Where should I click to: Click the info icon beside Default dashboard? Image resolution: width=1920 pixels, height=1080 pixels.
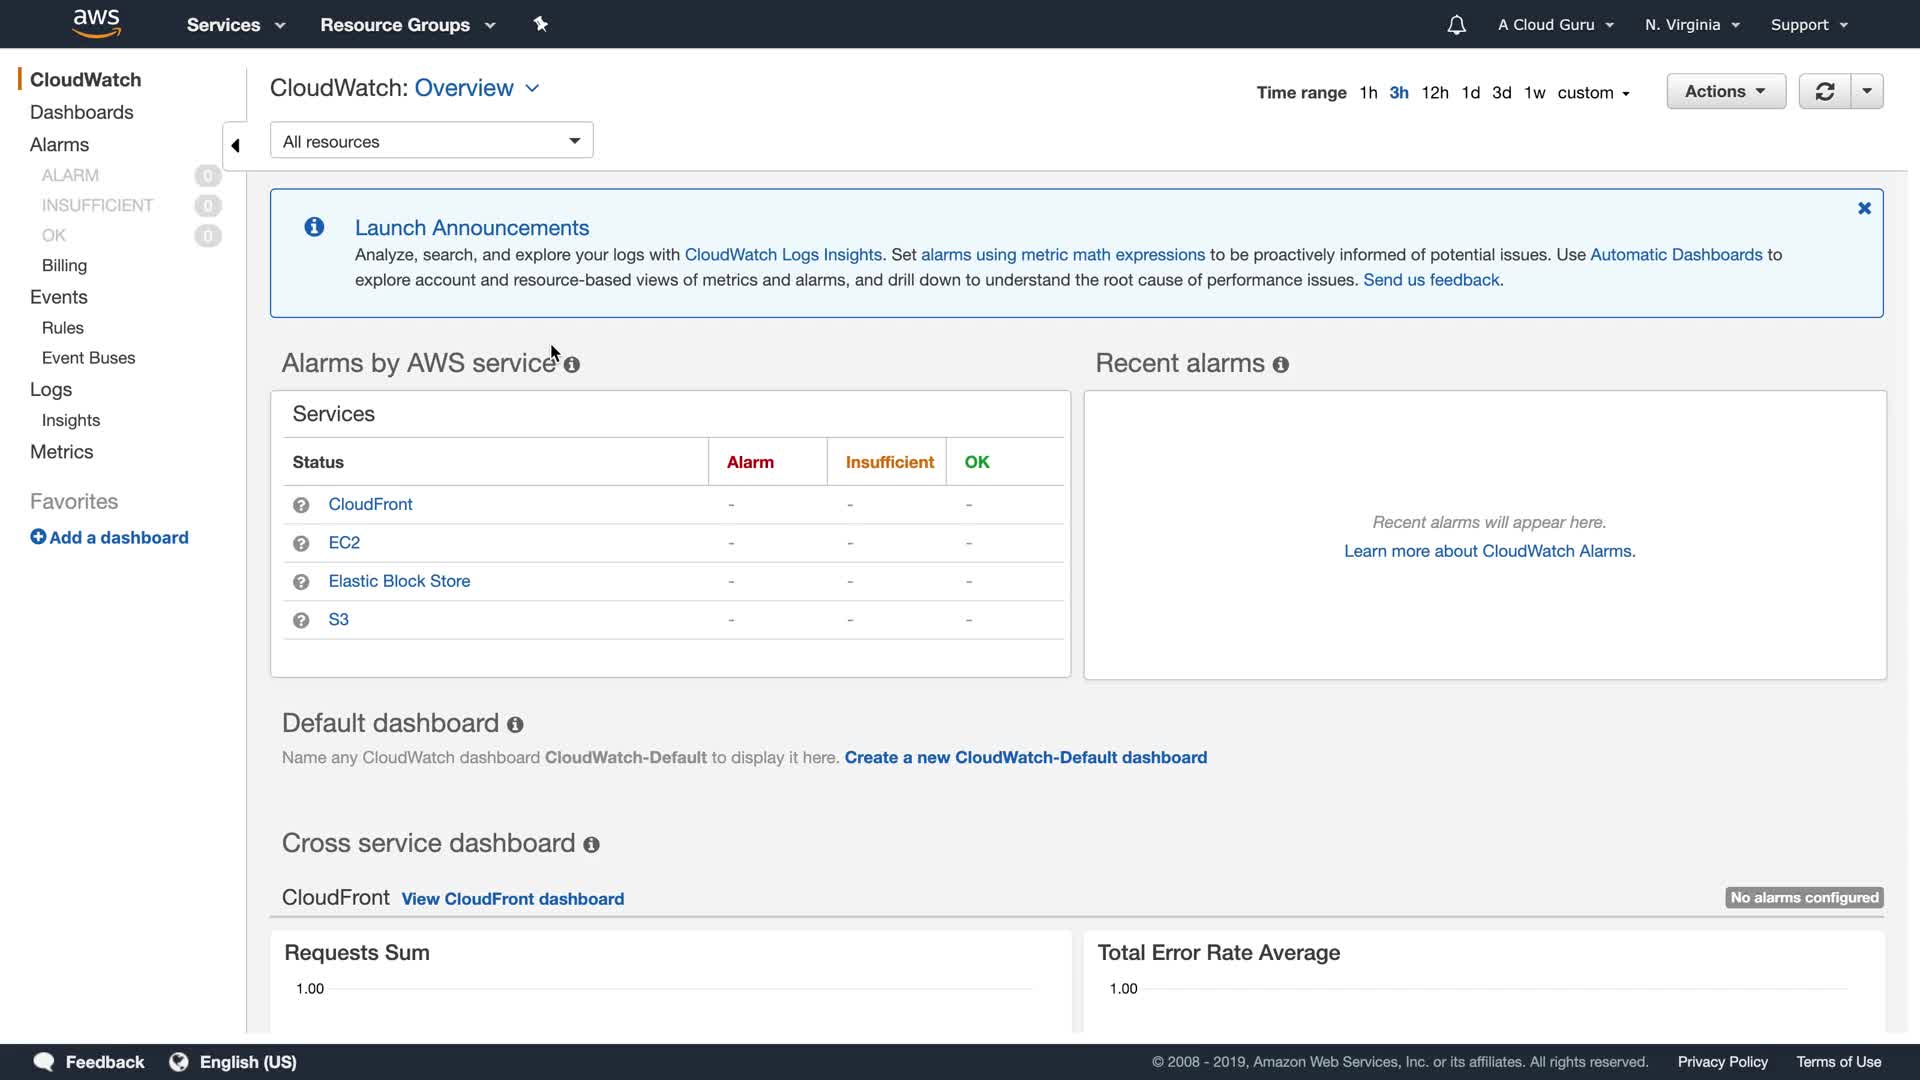point(515,725)
